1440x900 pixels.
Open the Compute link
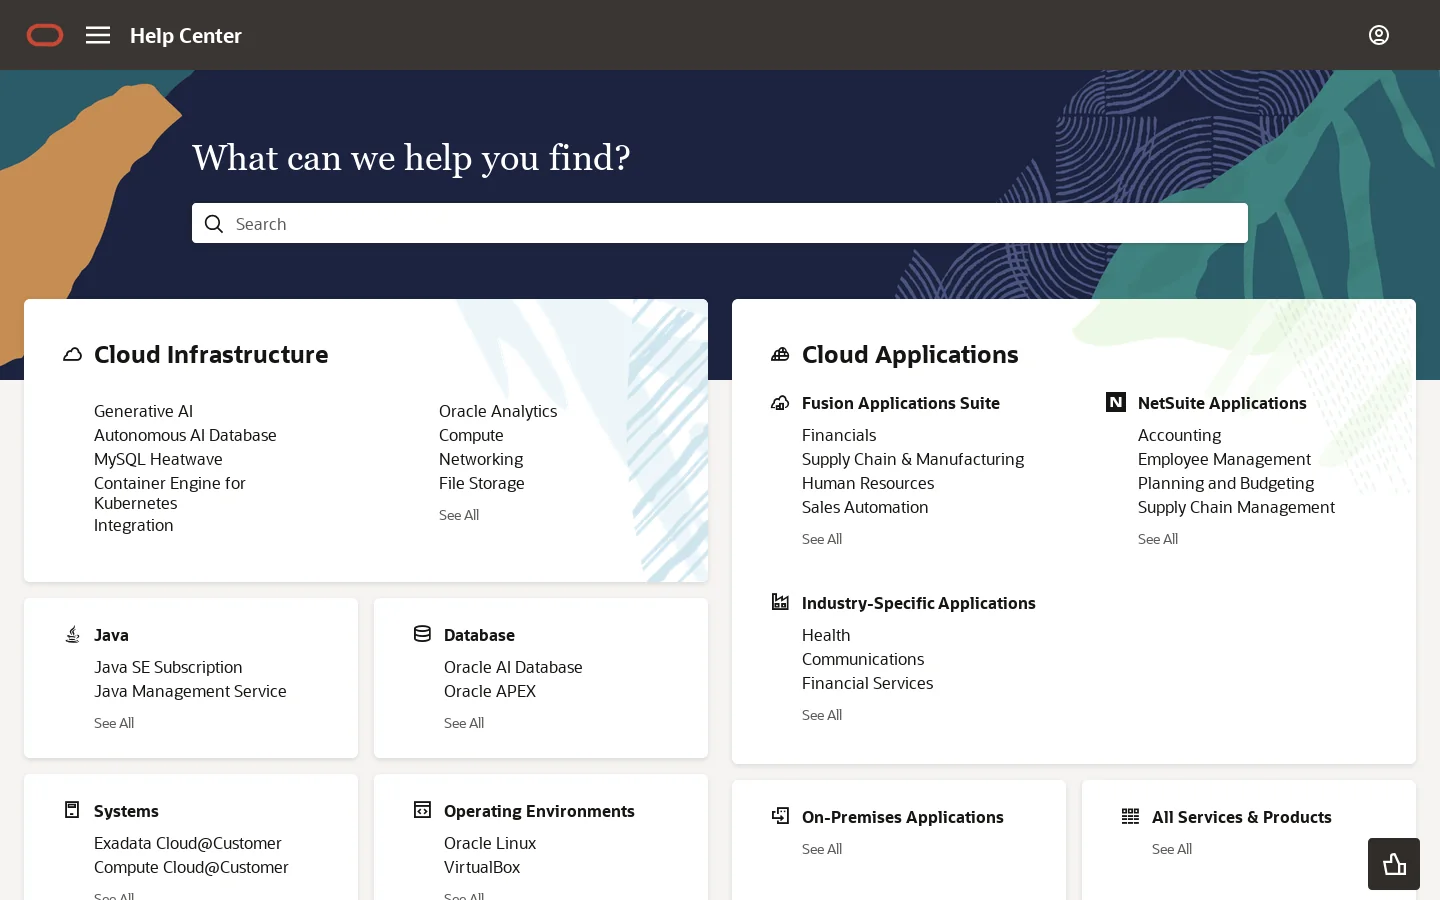pyautogui.click(x=471, y=435)
